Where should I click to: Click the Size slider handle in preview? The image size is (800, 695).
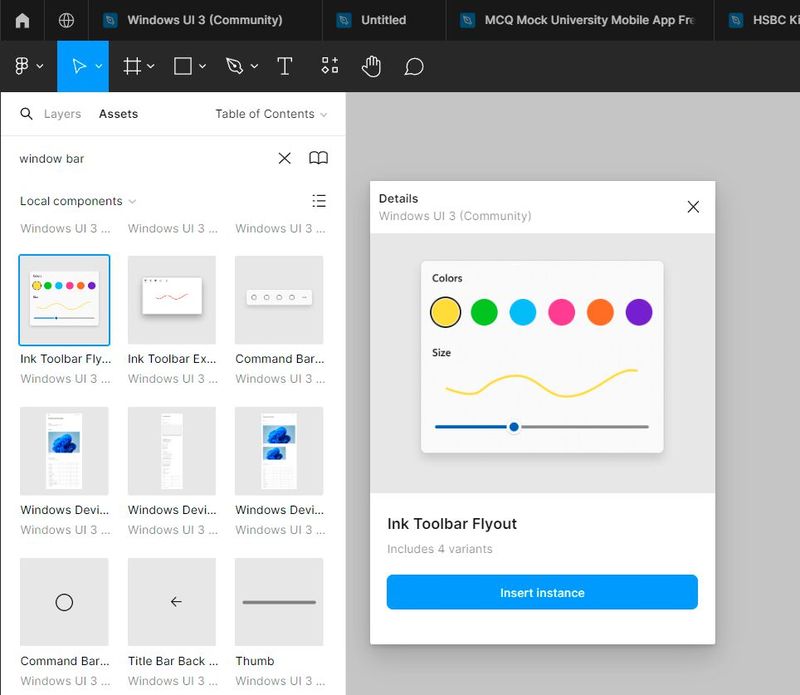(514, 427)
